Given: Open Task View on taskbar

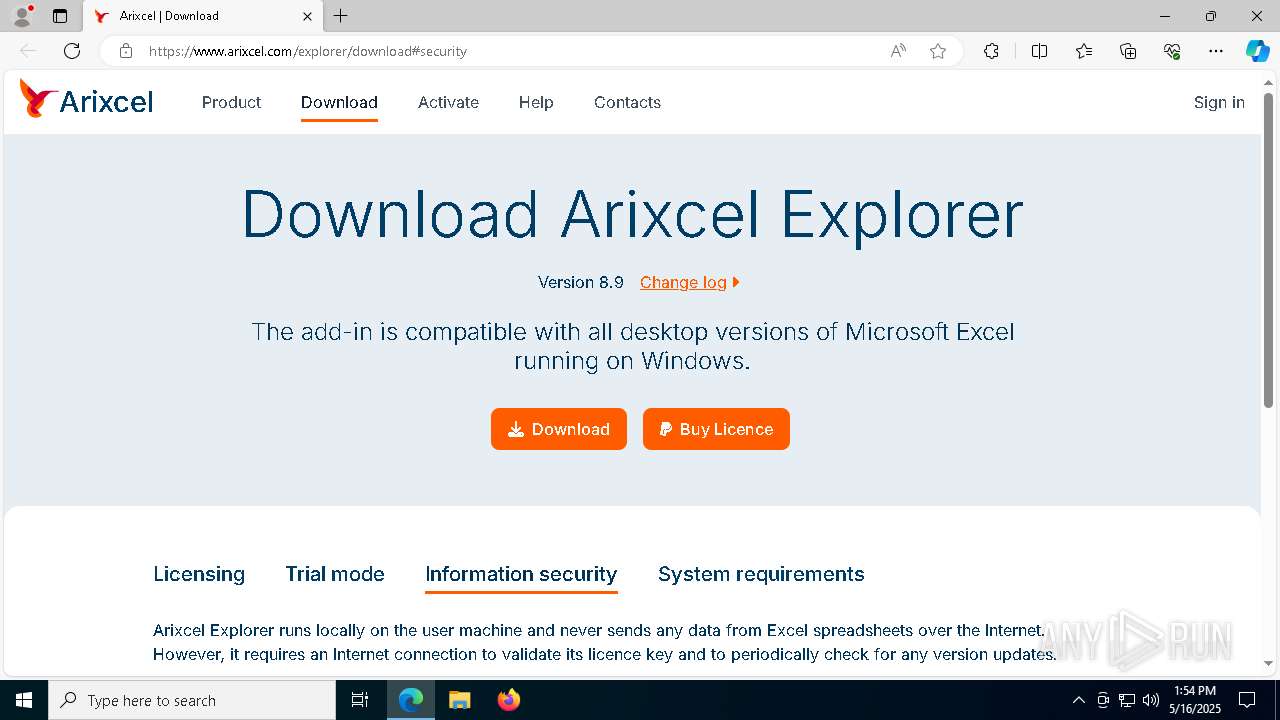Looking at the screenshot, I should [x=360, y=700].
